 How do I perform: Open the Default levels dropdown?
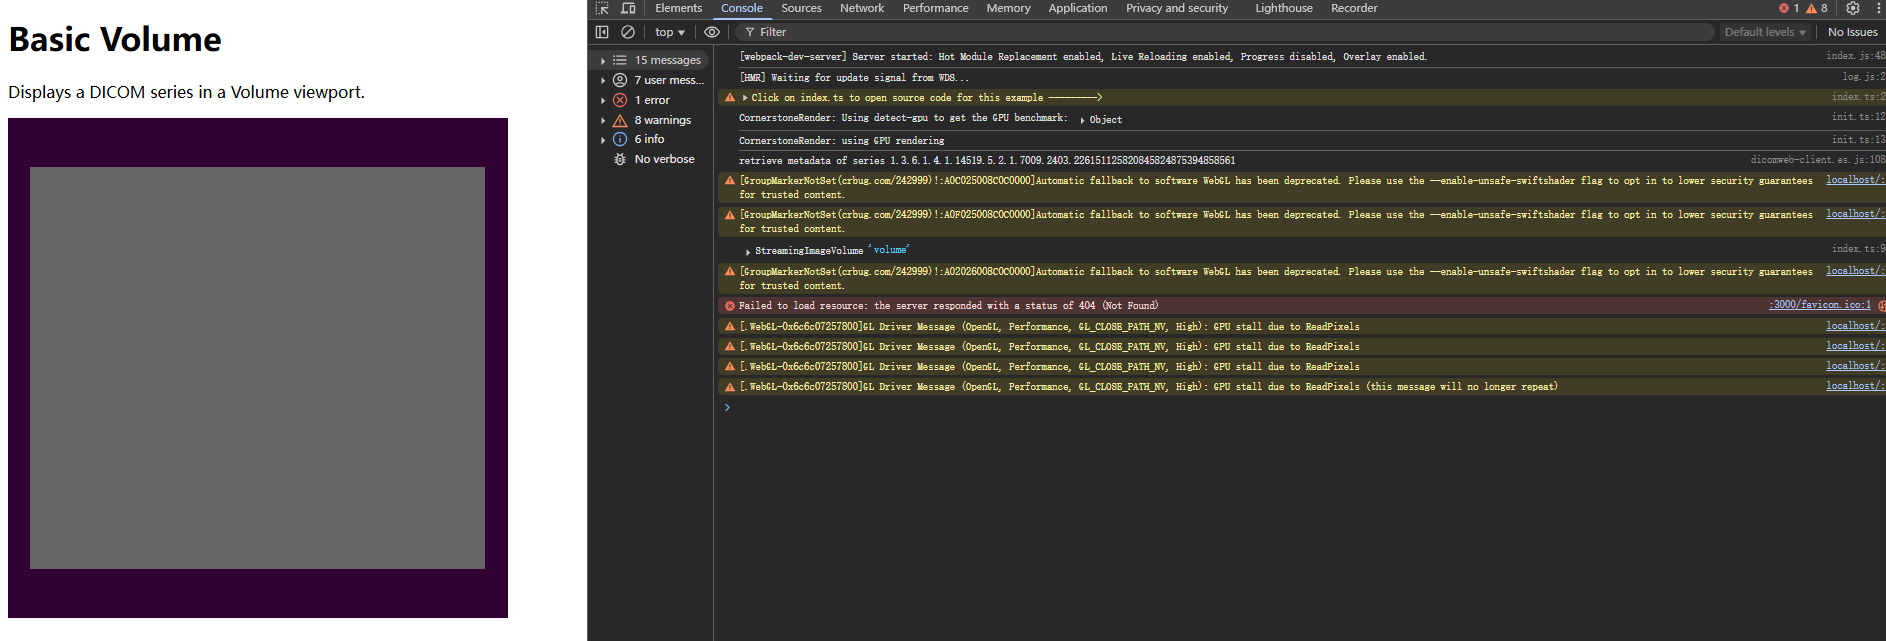(x=1765, y=32)
